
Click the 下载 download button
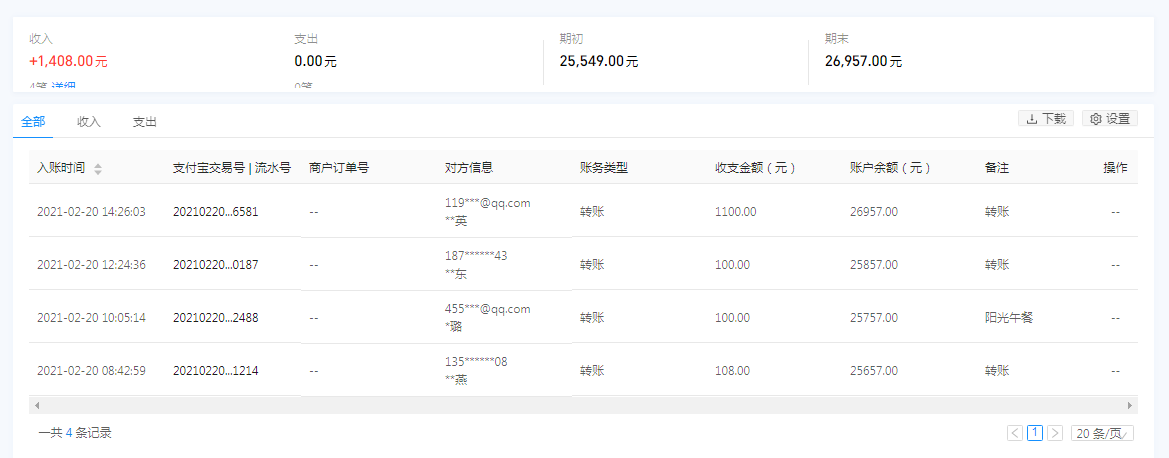(x=1045, y=119)
